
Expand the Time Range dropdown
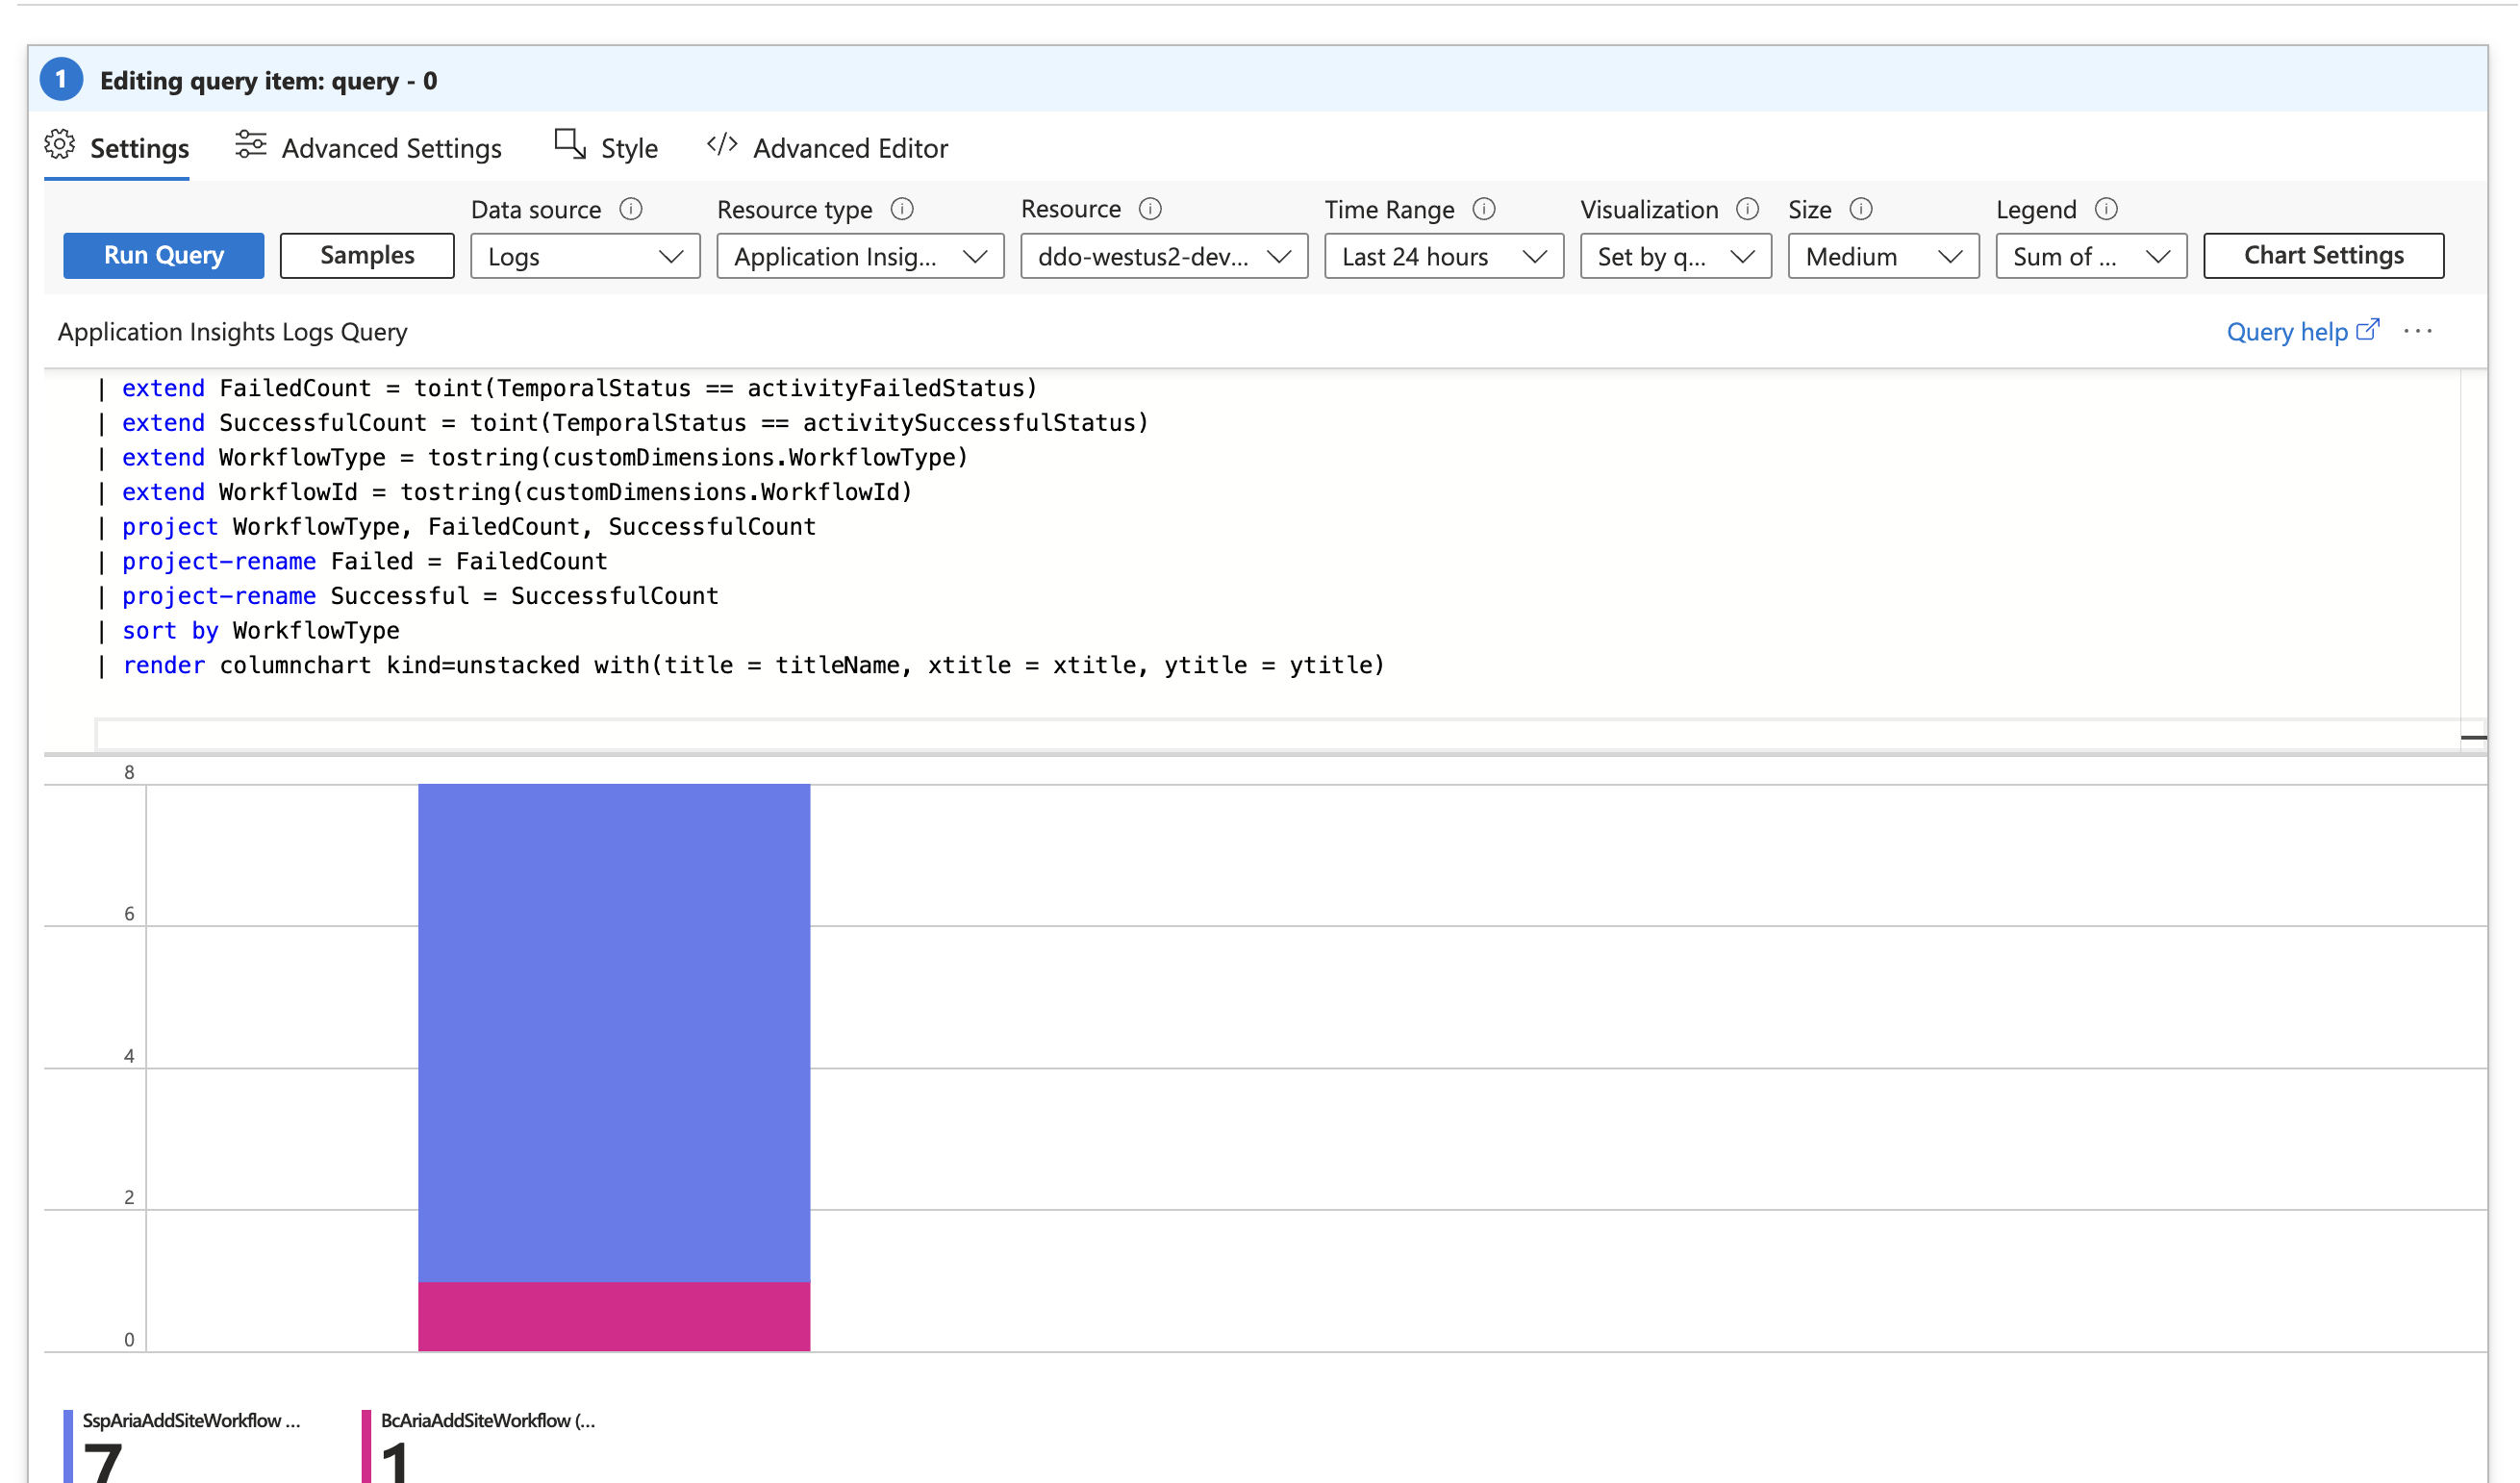[x=1443, y=257]
